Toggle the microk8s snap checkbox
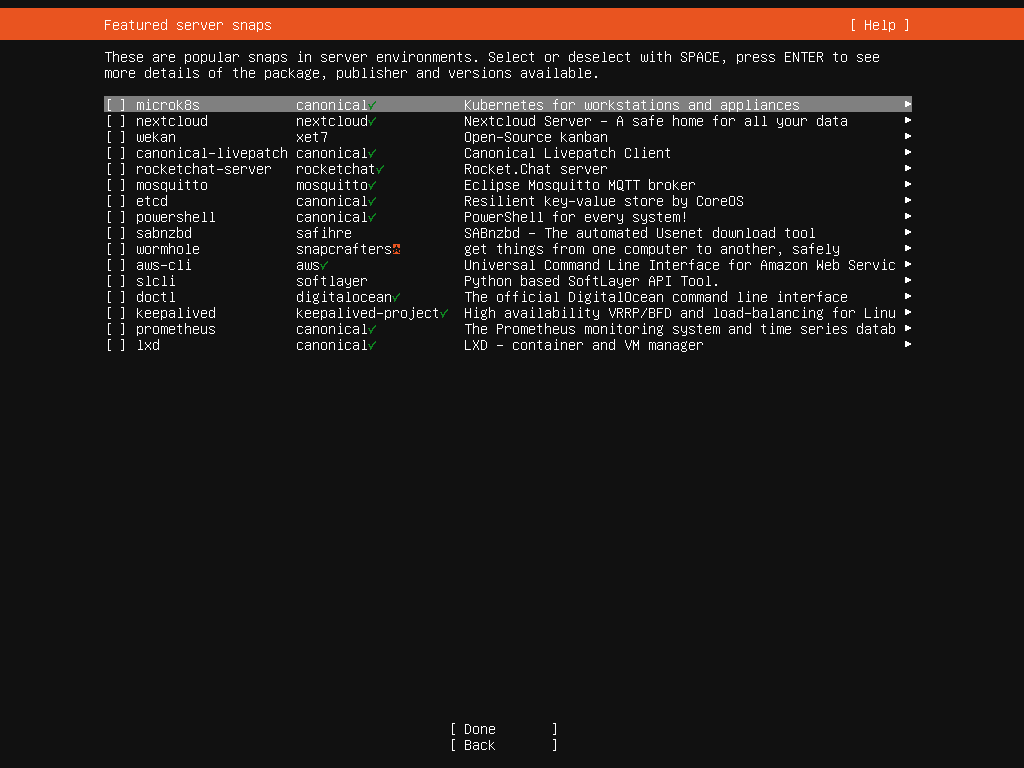The height and width of the screenshot is (768, 1024). (x=116, y=105)
